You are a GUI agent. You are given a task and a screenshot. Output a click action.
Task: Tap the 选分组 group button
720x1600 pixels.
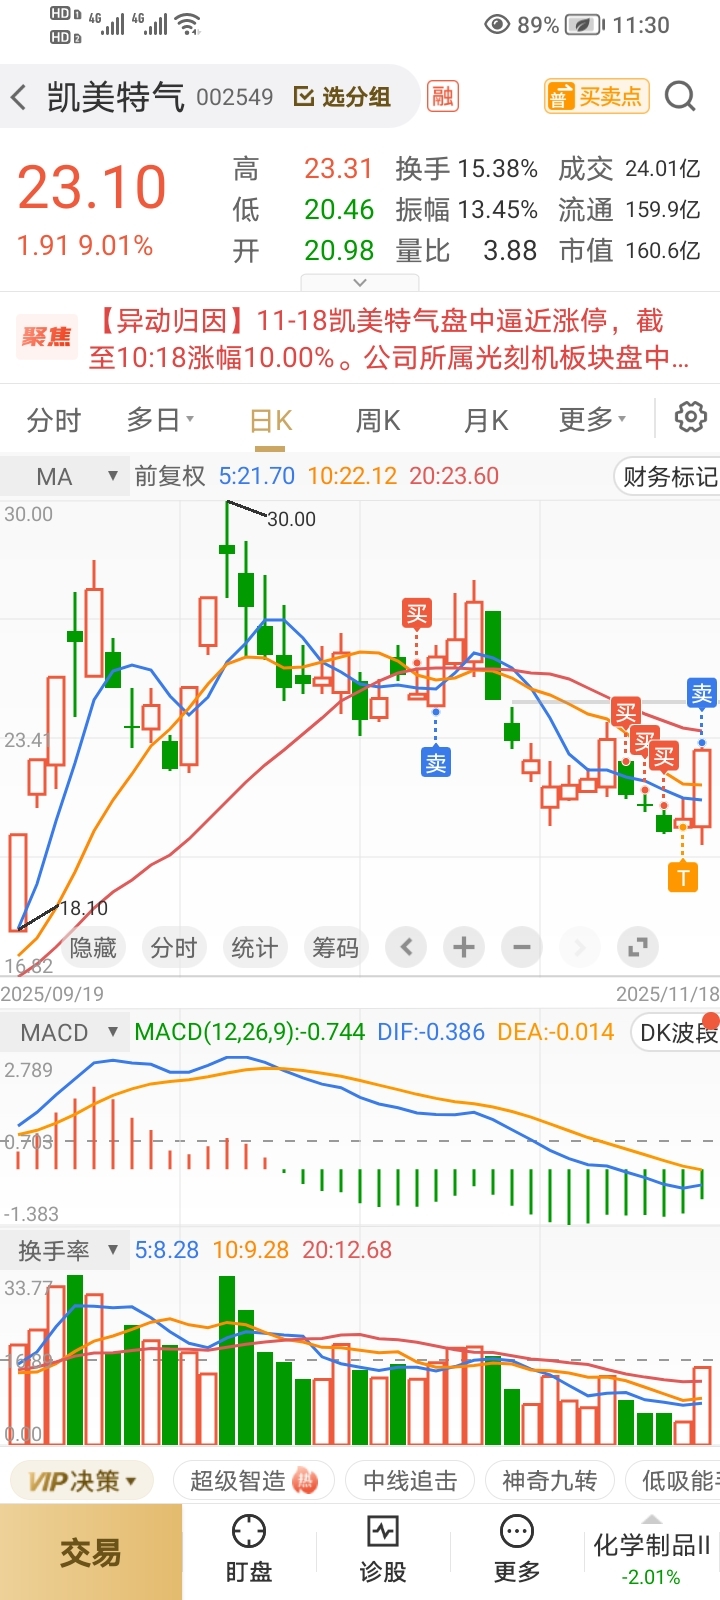pos(342,96)
